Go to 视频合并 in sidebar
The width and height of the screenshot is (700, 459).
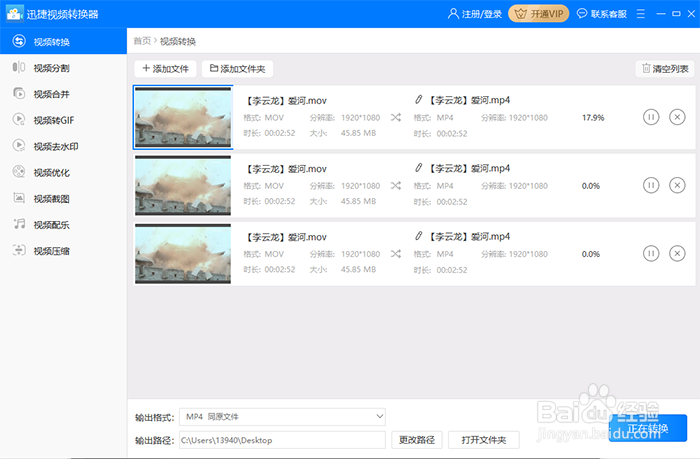tap(51, 94)
